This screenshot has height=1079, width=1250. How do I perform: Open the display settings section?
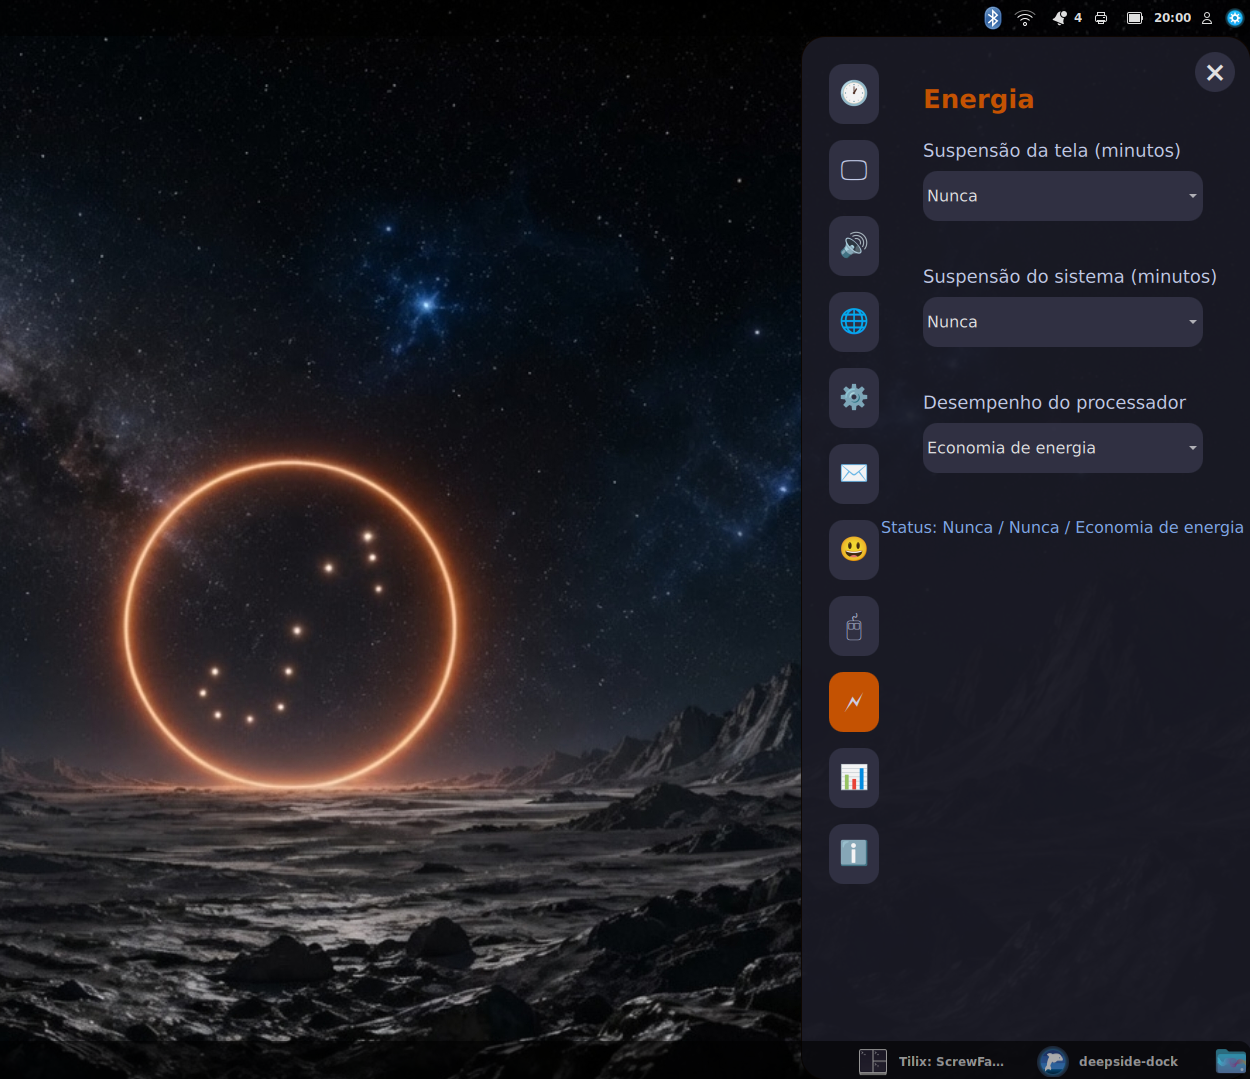tap(854, 170)
